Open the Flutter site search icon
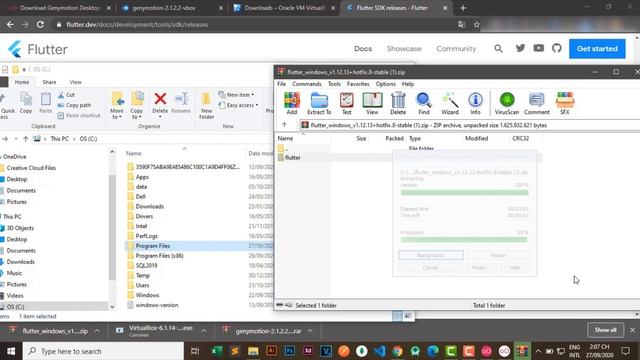640x360 pixels. (x=498, y=49)
